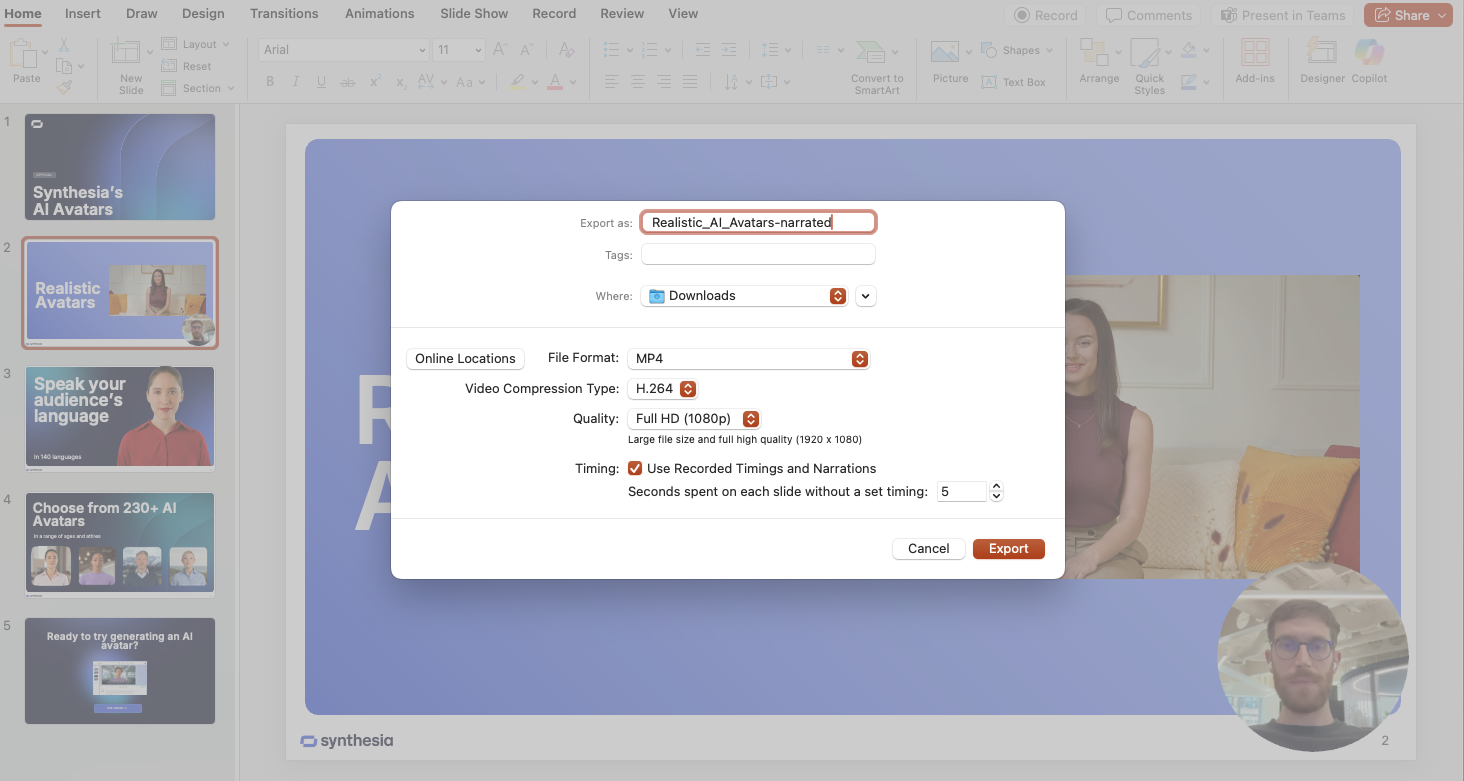The image size is (1464, 781).
Task: Toggle Strikethrough formatting
Action: [x=348, y=82]
